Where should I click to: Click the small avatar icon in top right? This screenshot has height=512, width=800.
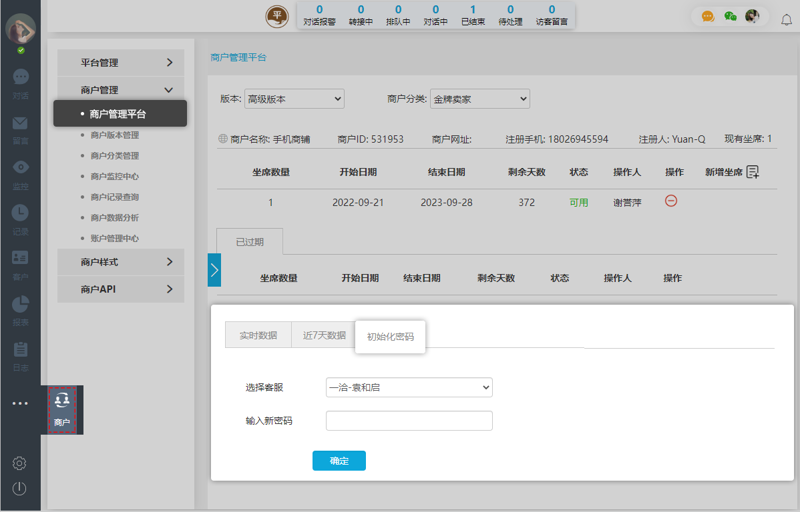click(x=752, y=16)
